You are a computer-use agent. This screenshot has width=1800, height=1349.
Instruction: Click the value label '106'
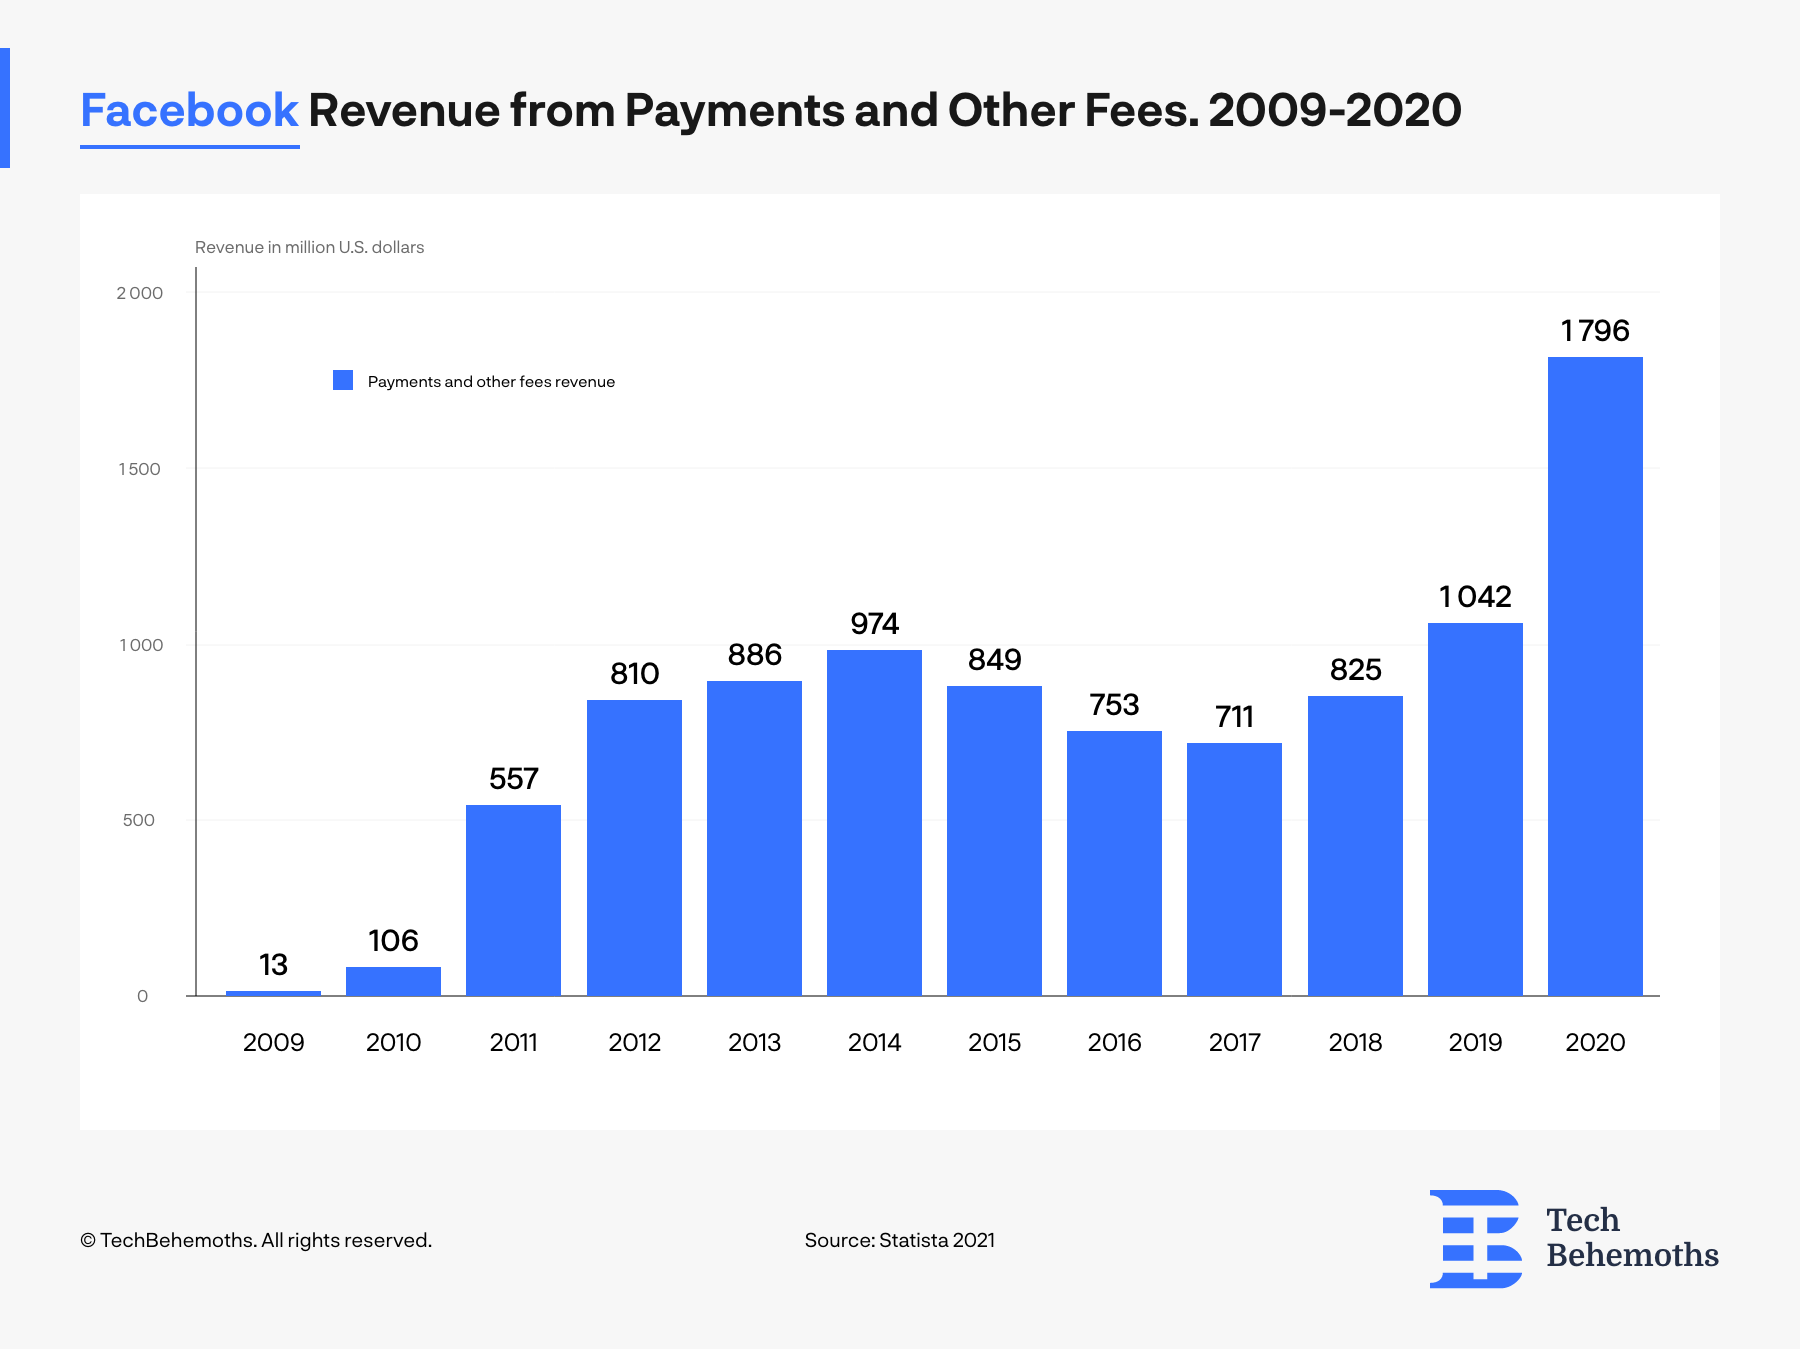tap(393, 941)
